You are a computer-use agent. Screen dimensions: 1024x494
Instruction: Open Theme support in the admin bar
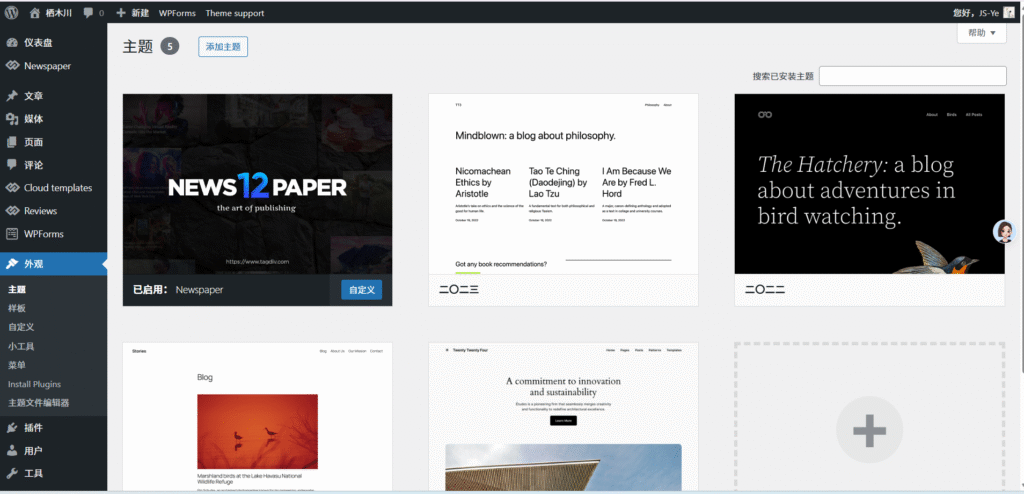234,13
